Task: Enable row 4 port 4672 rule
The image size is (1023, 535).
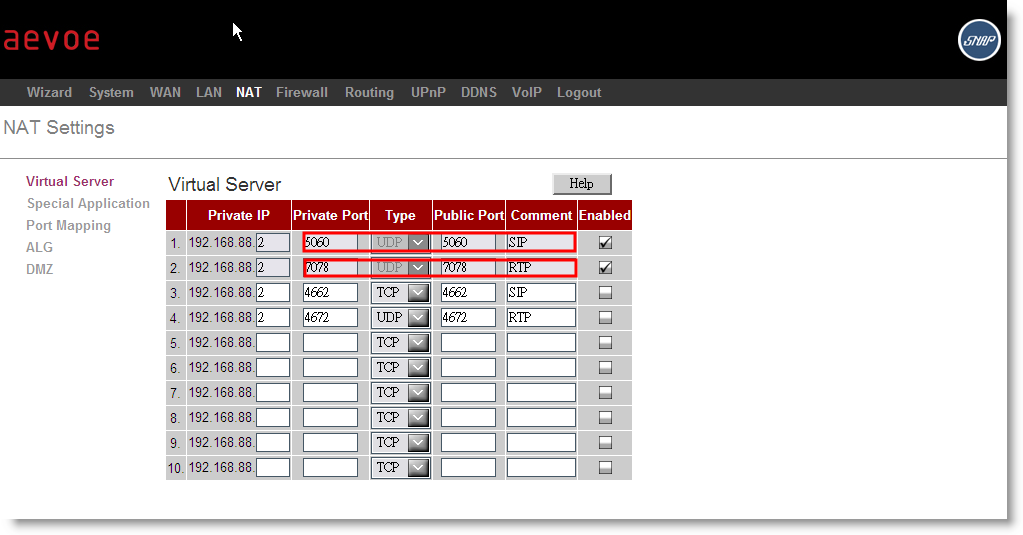Action: click(605, 318)
